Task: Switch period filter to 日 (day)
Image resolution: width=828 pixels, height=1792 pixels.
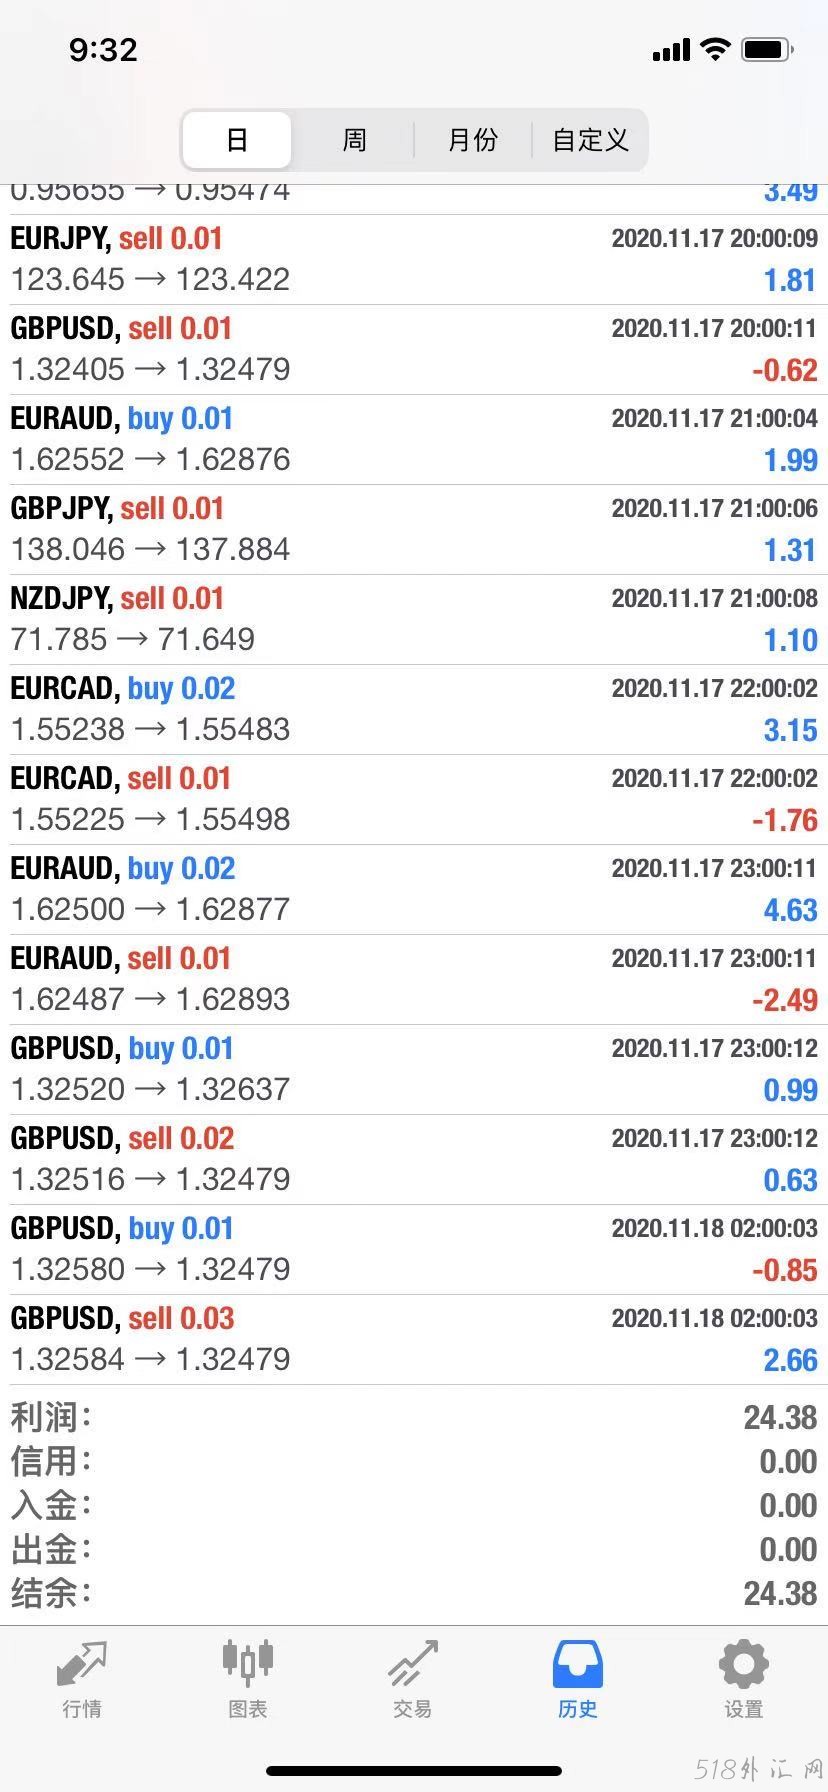Action: tap(237, 140)
